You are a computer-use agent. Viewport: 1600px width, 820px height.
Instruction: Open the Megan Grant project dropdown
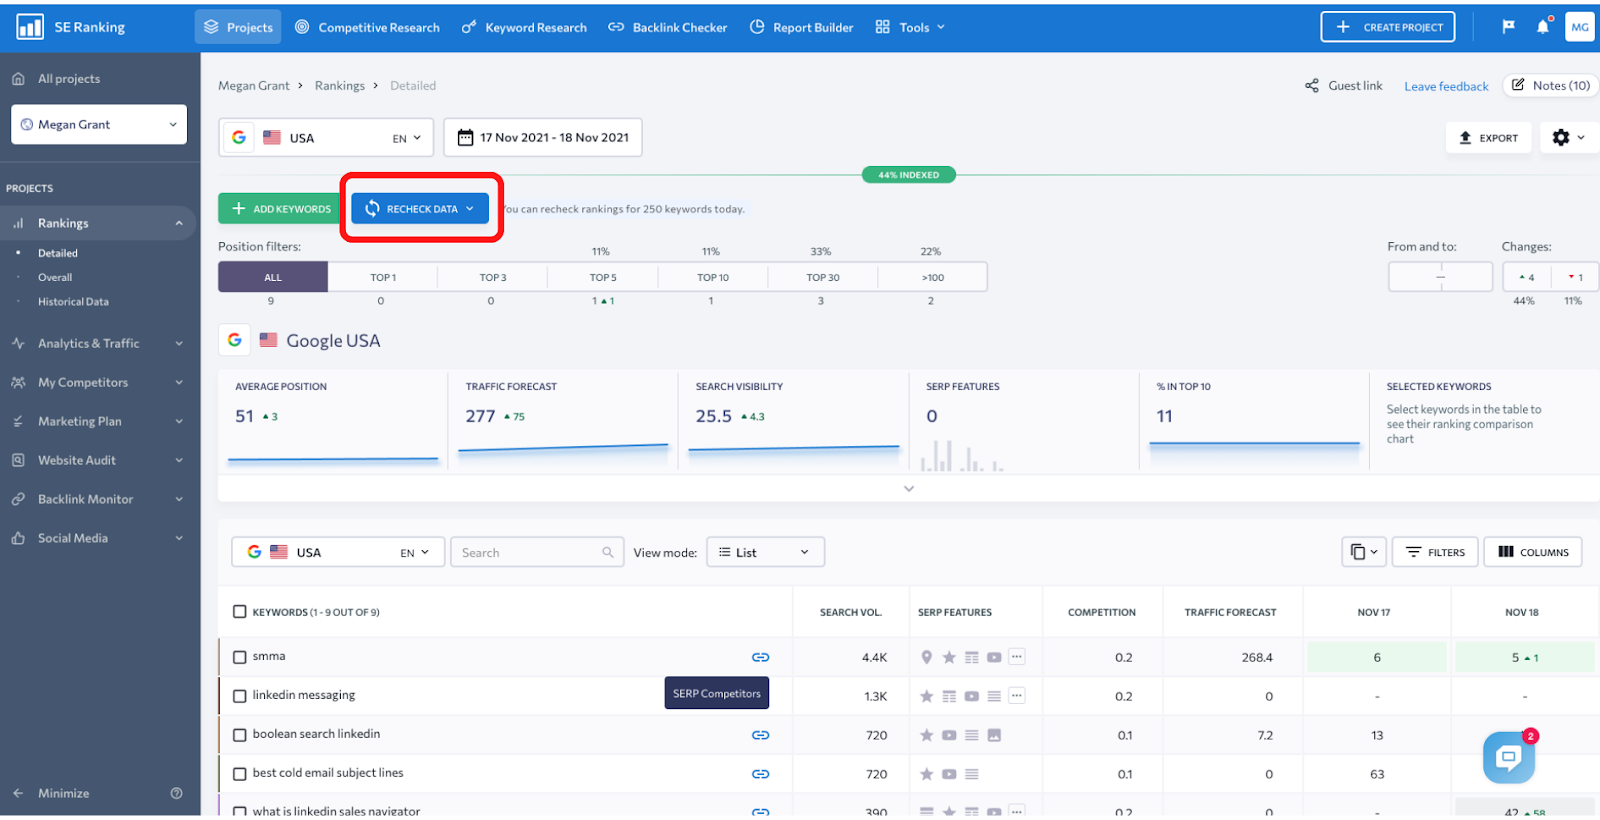coord(99,125)
